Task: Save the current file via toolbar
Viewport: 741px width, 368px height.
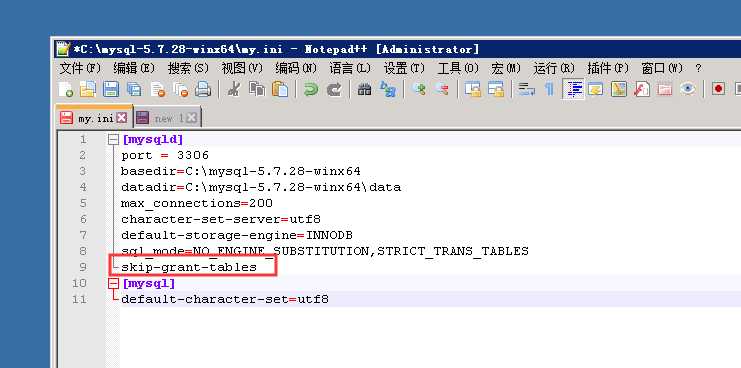Action: [x=111, y=89]
